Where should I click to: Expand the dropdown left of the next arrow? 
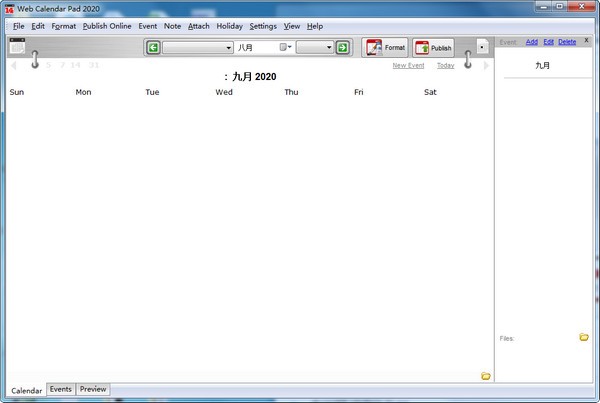328,47
